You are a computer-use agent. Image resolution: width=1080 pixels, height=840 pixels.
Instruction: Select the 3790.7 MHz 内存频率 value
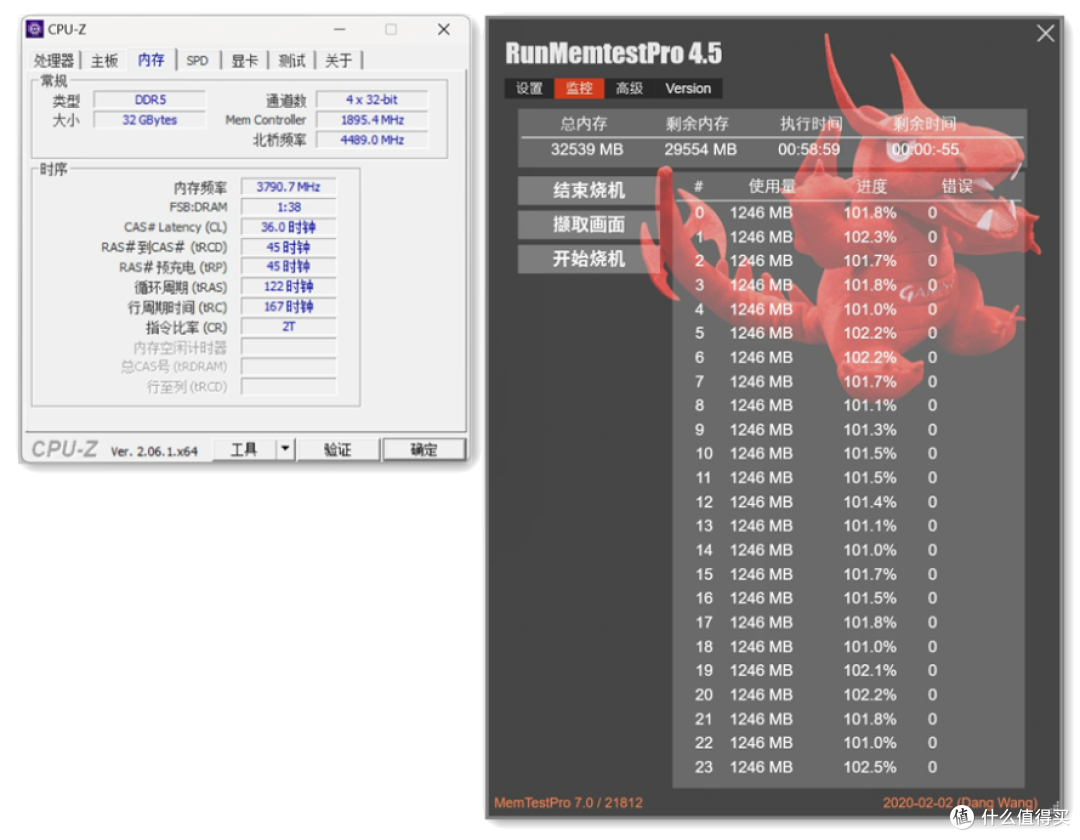[289, 187]
